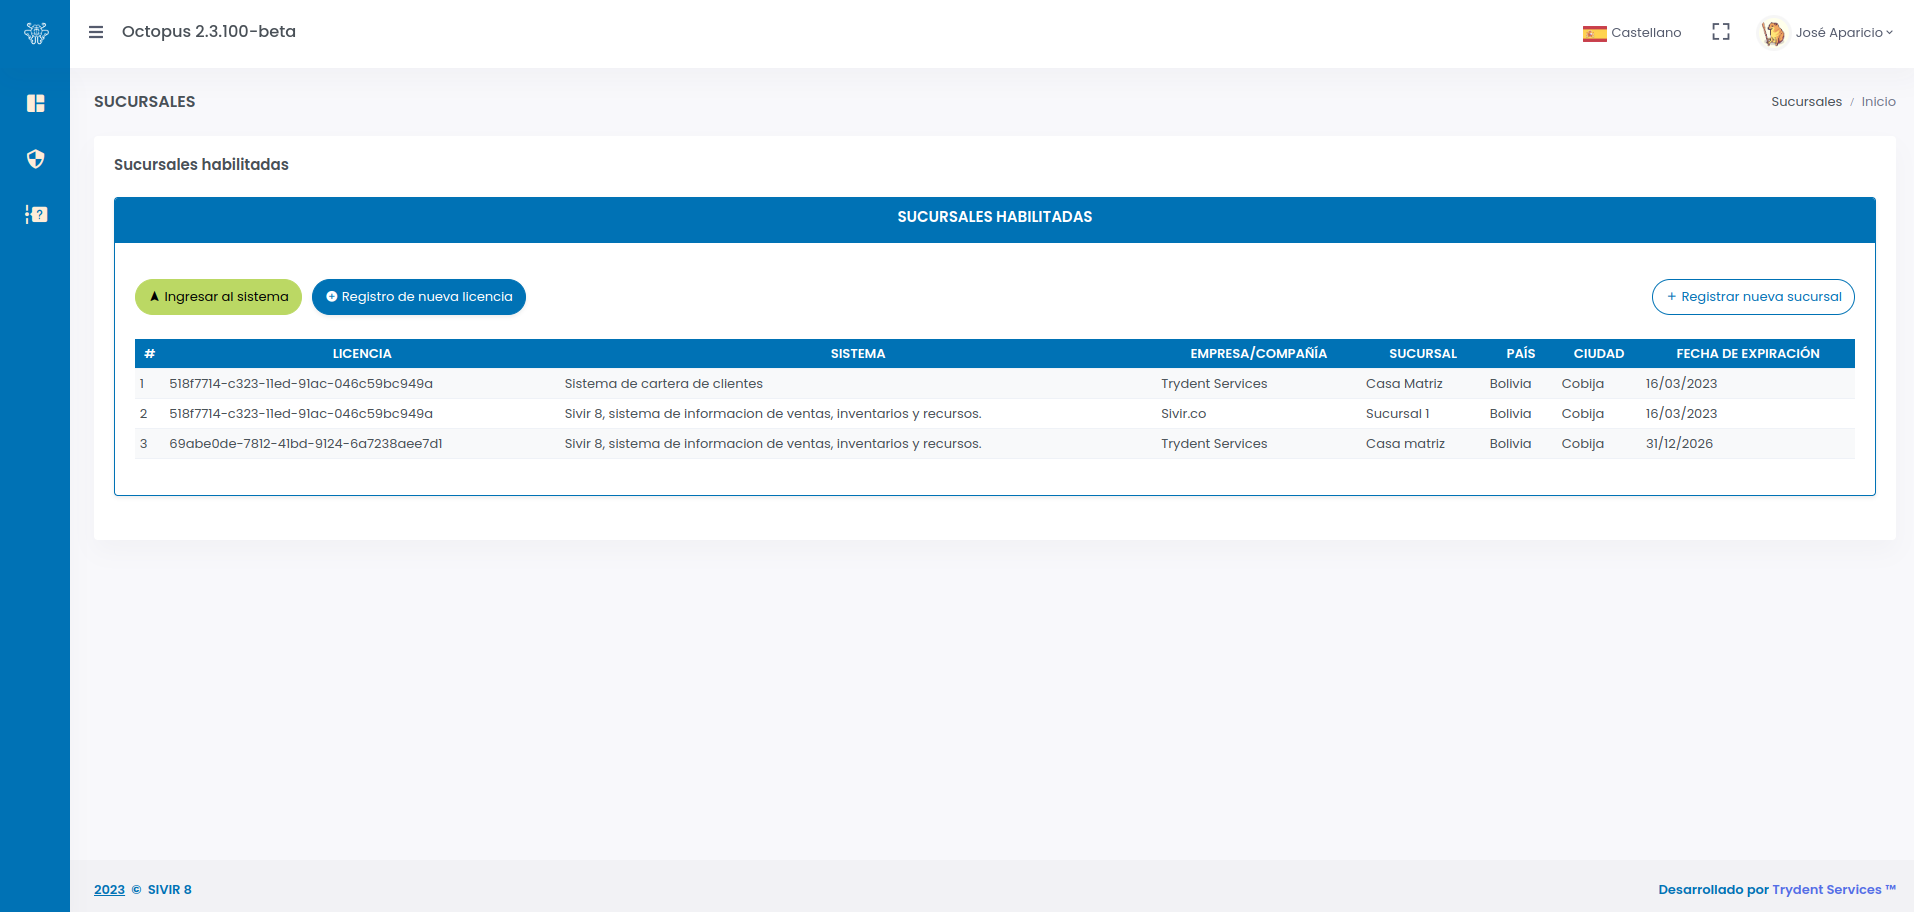The image size is (1914, 912).
Task: Open the Trydent Services footer link
Action: (x=1826, y=890)
